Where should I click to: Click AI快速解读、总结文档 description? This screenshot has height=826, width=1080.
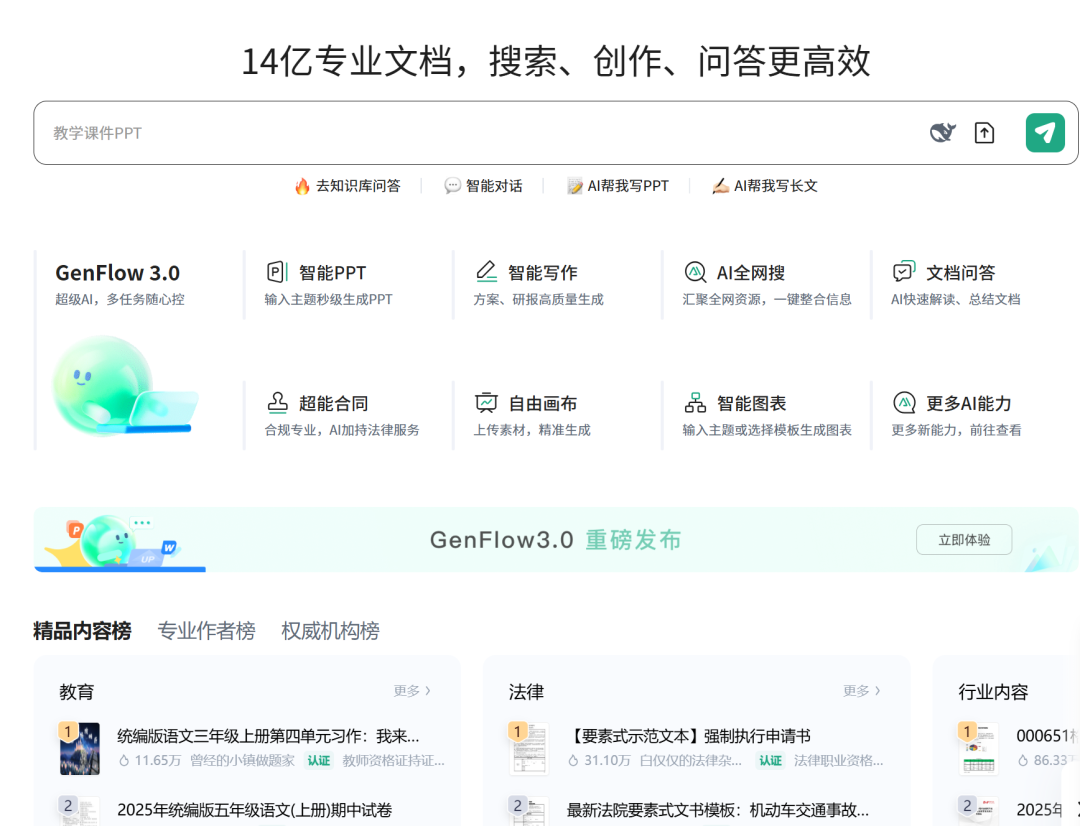tap(955, 299)
